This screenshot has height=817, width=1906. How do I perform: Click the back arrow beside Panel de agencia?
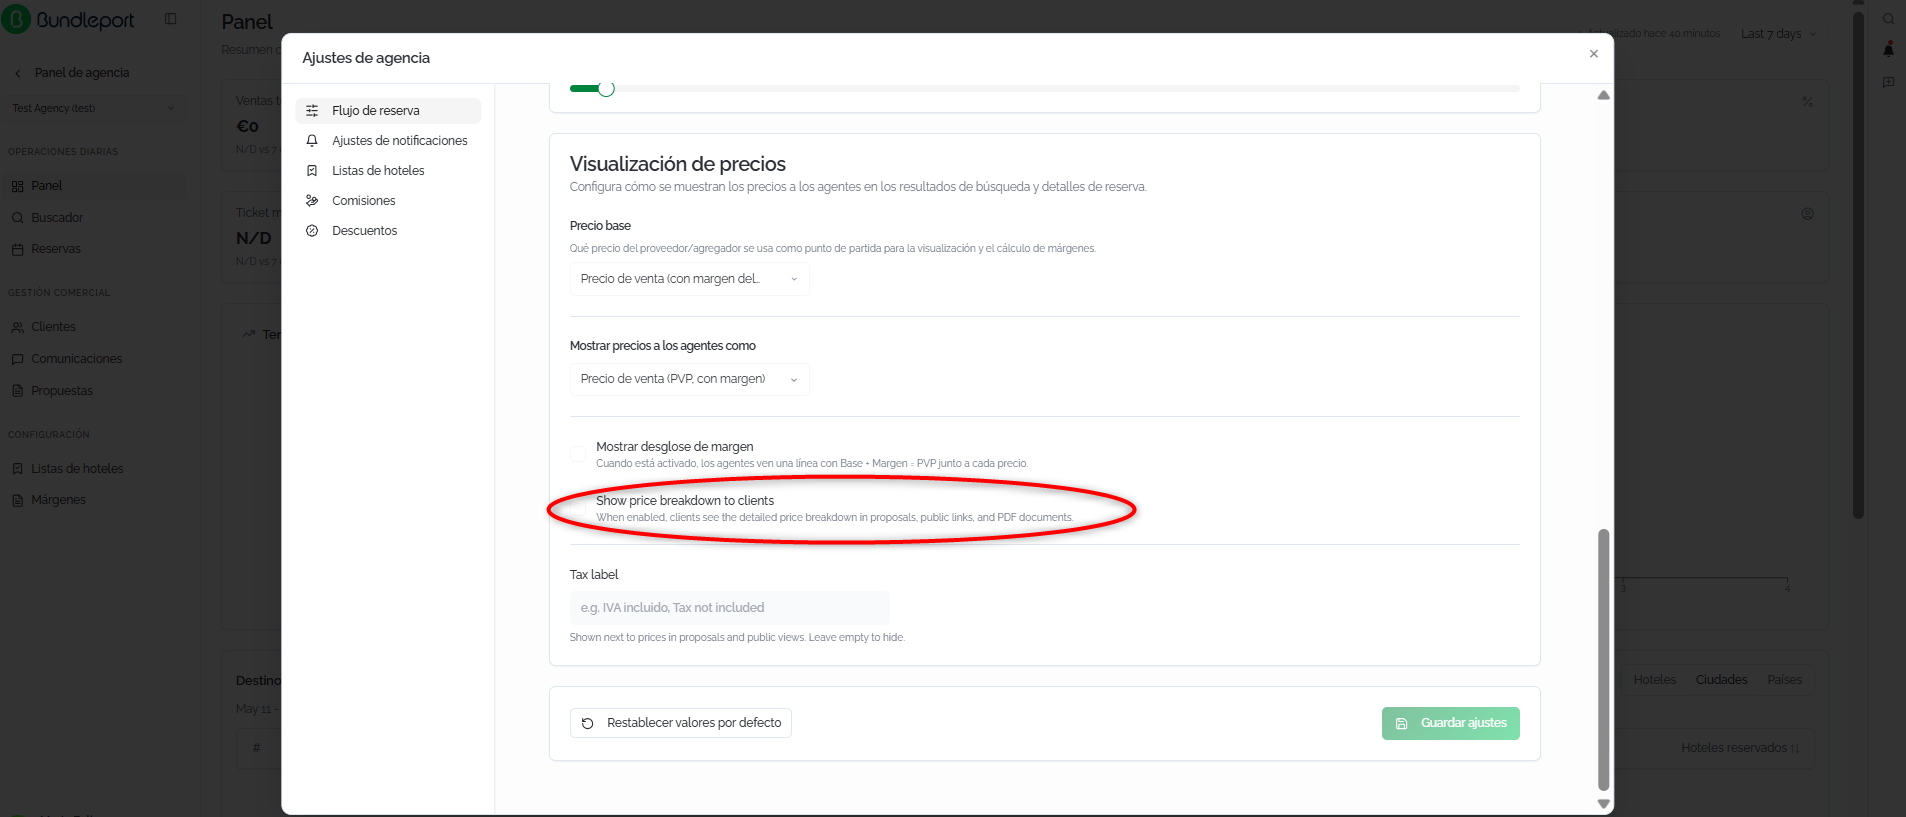click(18, 73)
